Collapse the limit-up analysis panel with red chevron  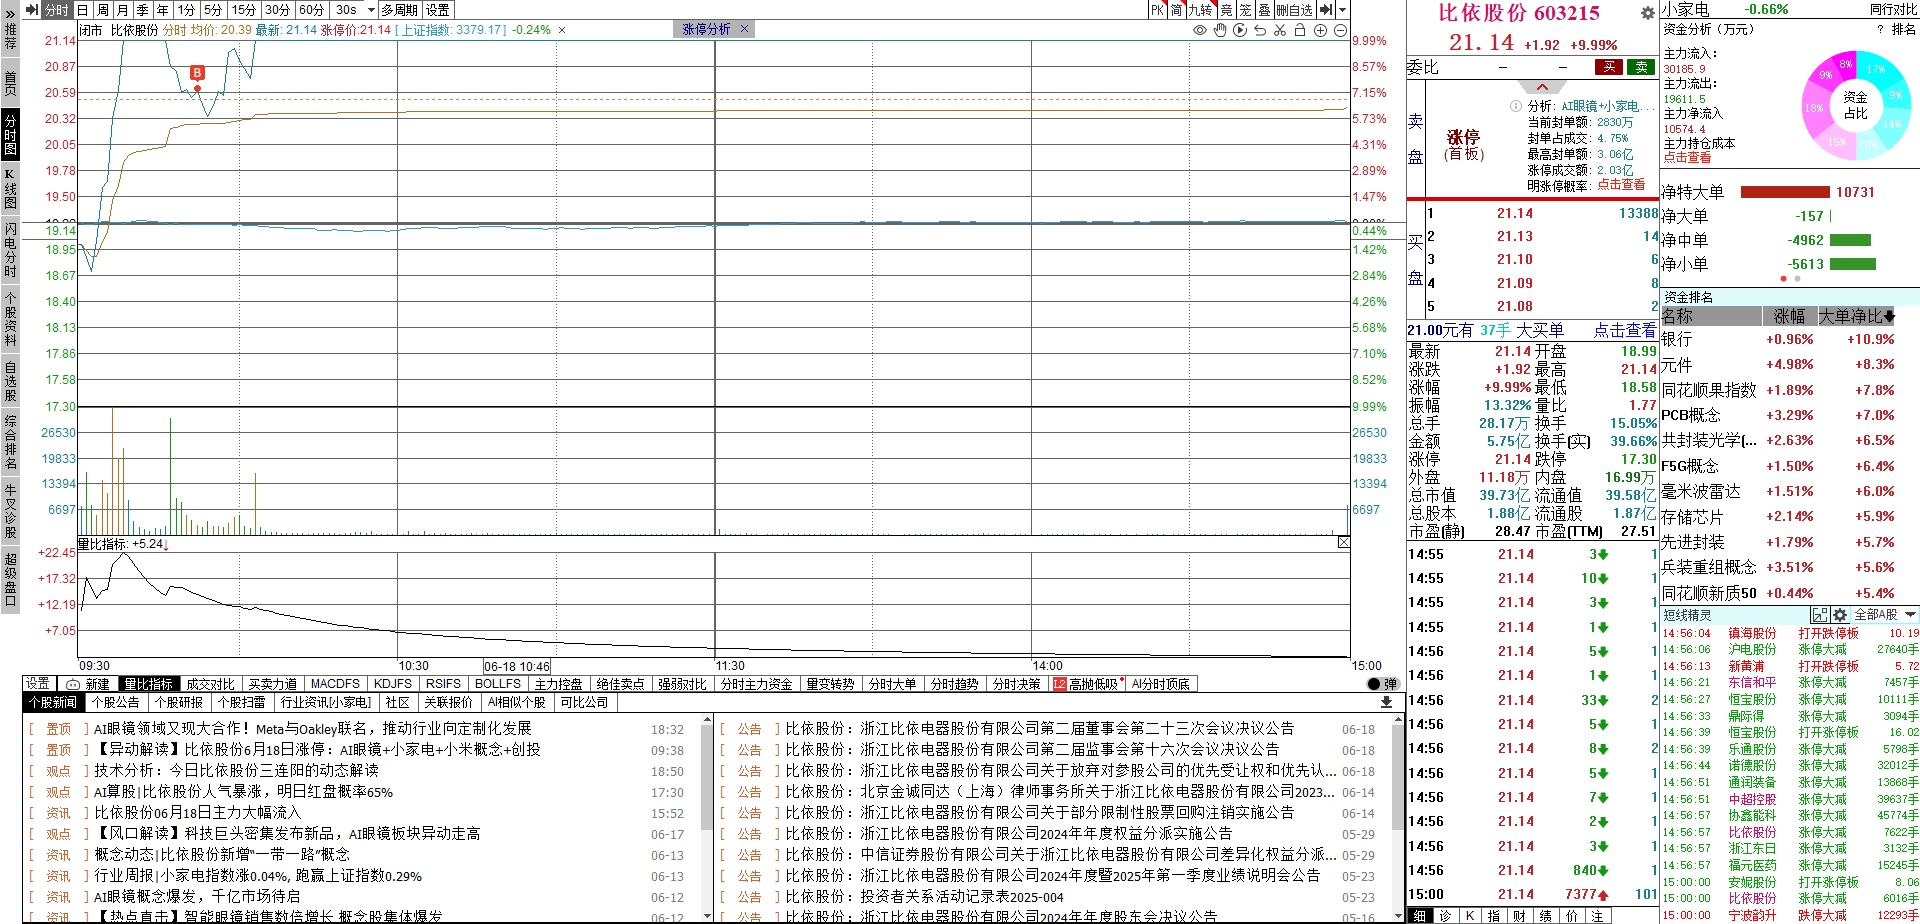click(x=1542, y=87)
